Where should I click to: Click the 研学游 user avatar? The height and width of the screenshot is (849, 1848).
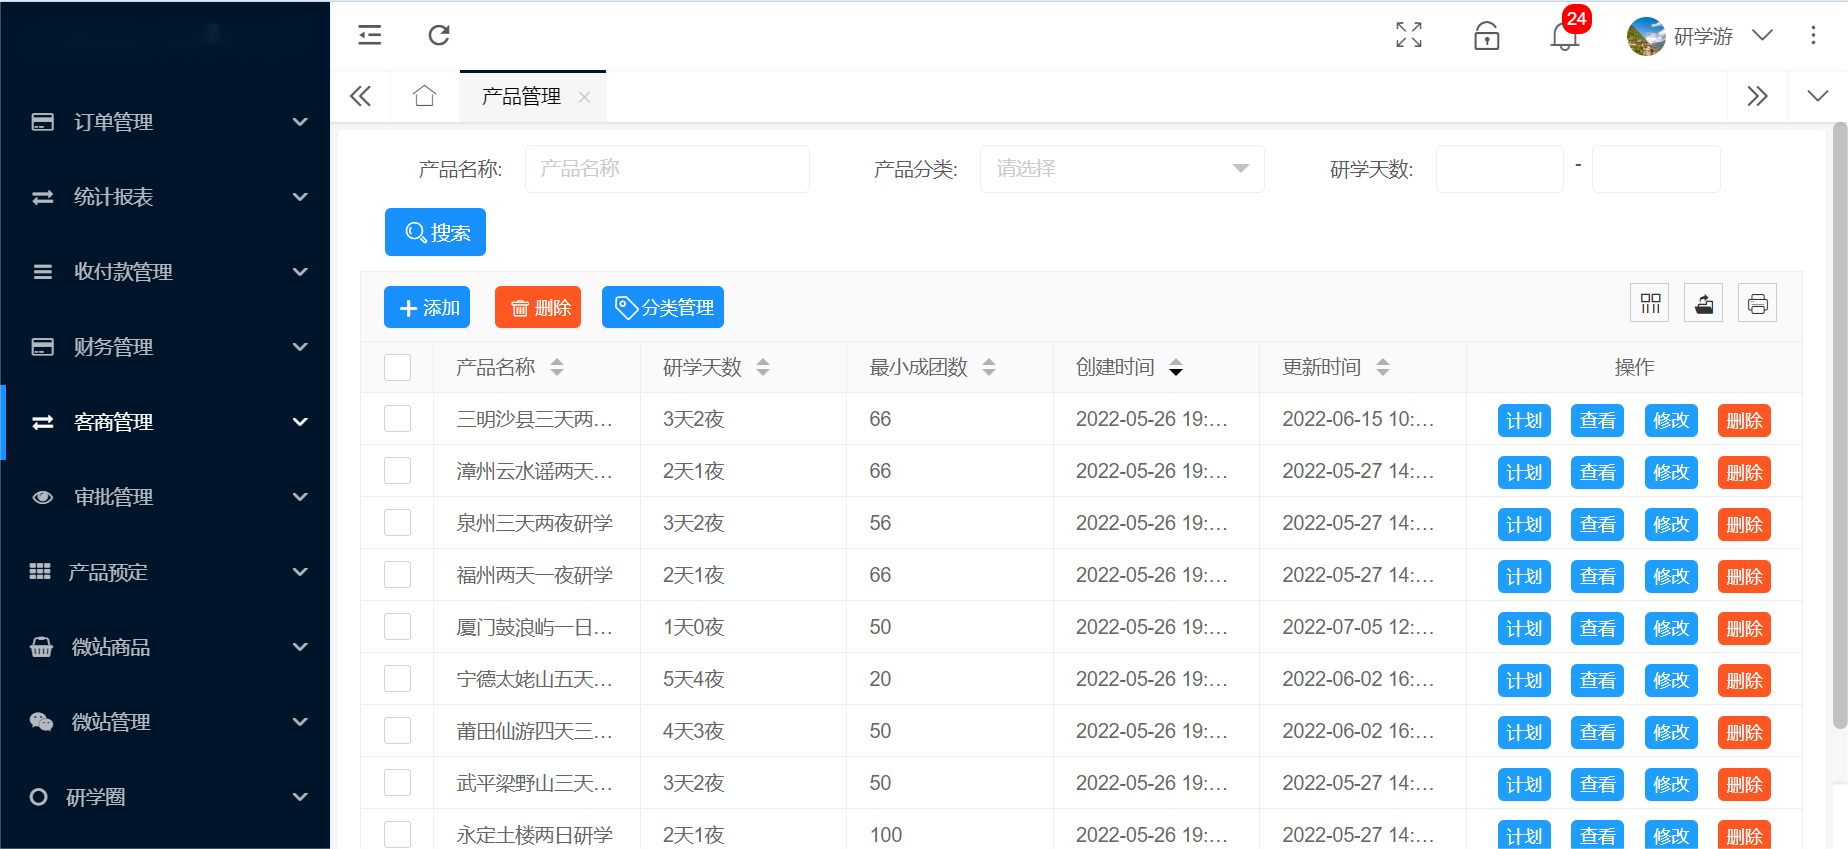point(1646,37)
